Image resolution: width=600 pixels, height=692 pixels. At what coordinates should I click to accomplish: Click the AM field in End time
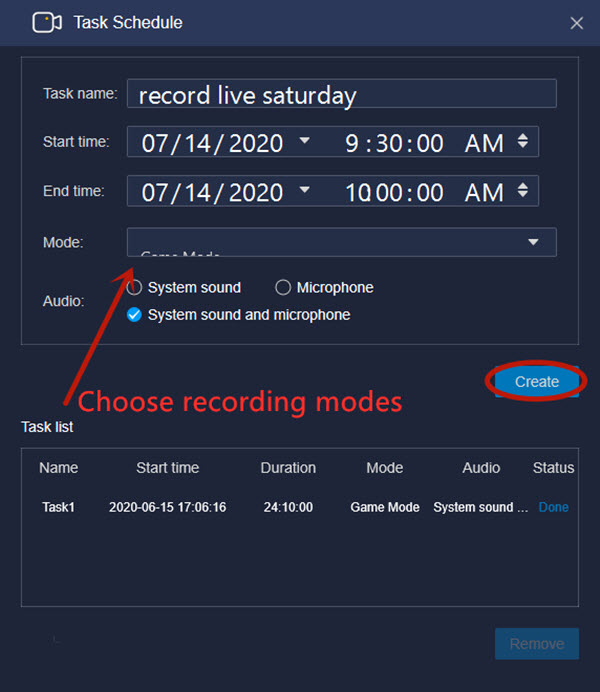point(484,193)
